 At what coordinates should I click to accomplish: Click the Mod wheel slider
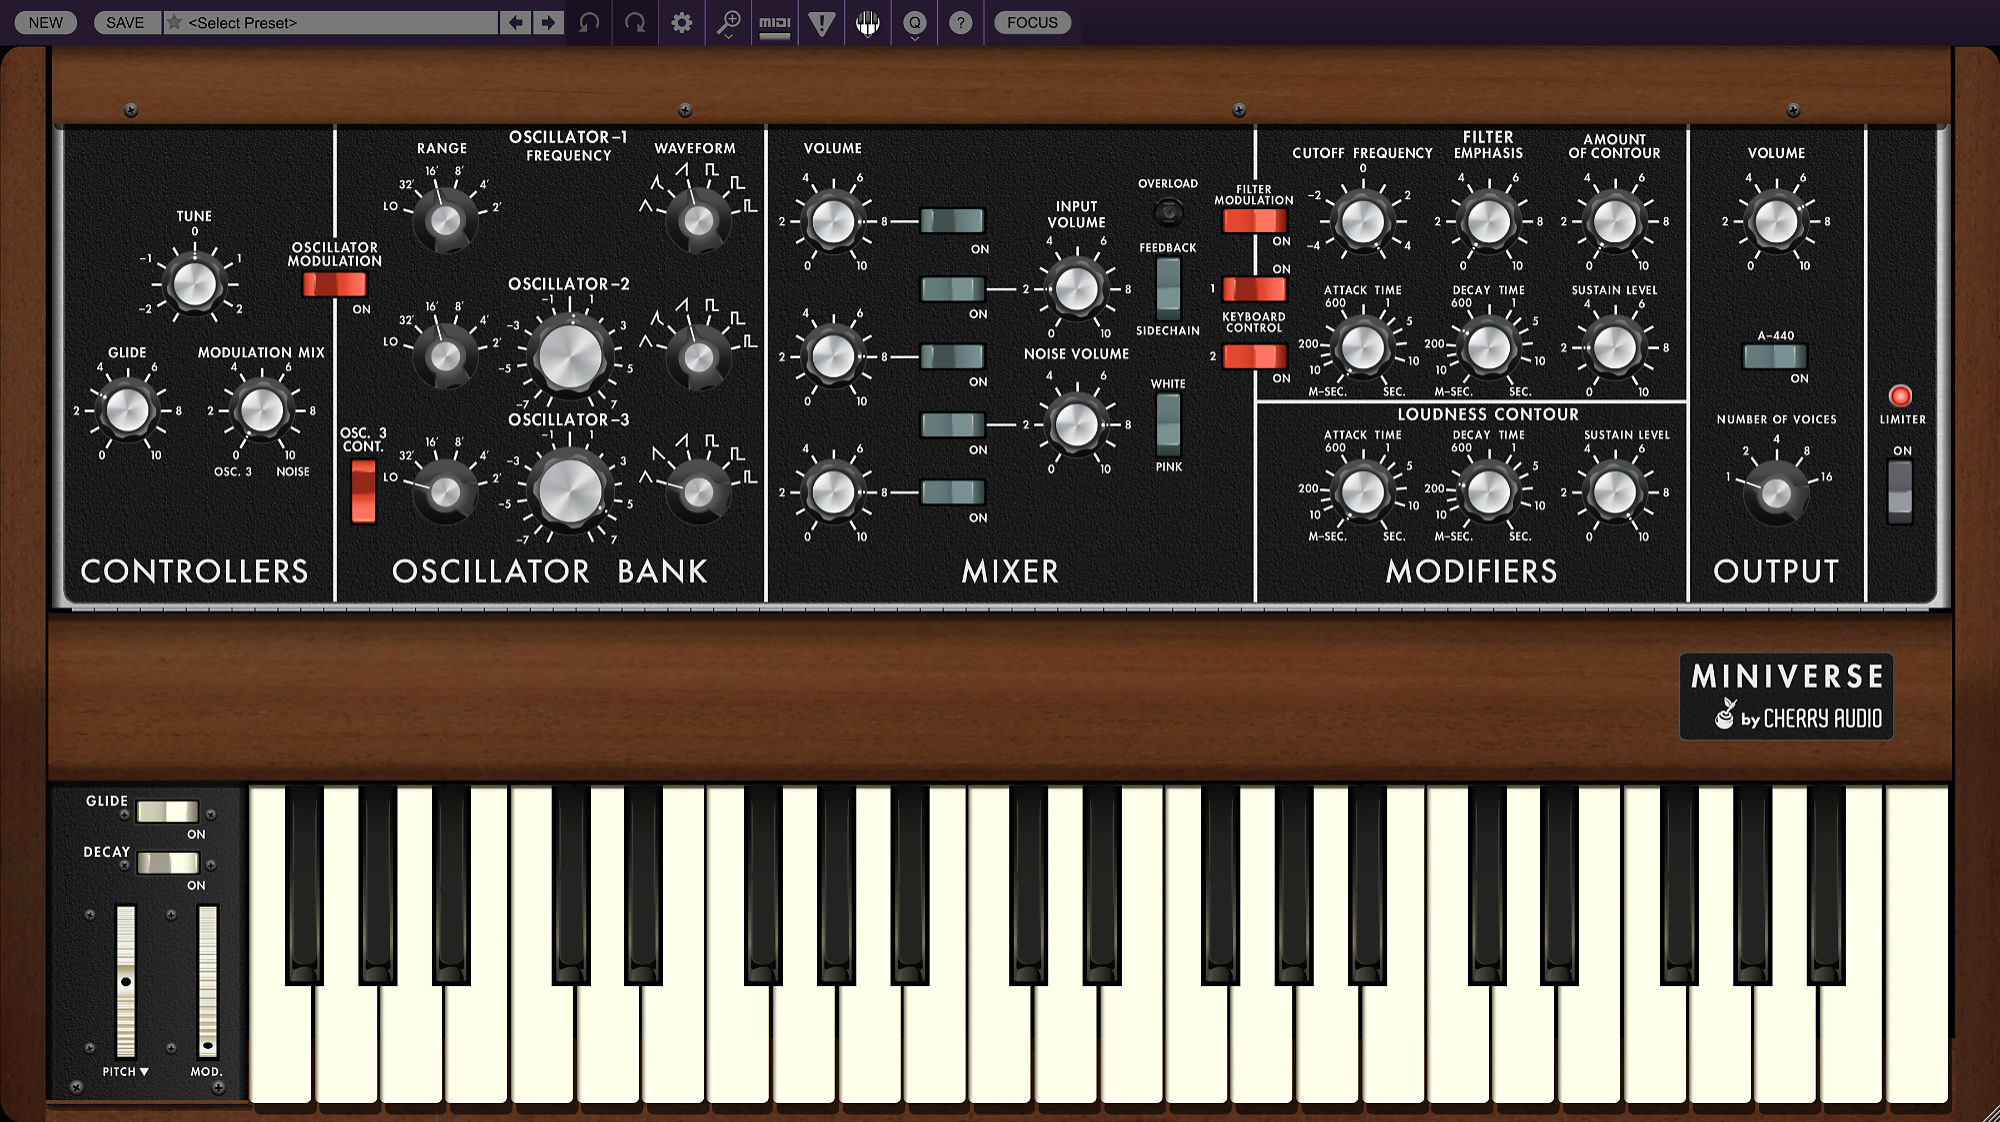[x=207, y=980]
